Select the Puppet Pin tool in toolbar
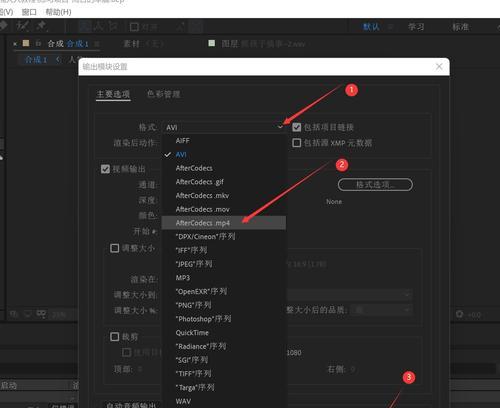 tap(42, 26)
